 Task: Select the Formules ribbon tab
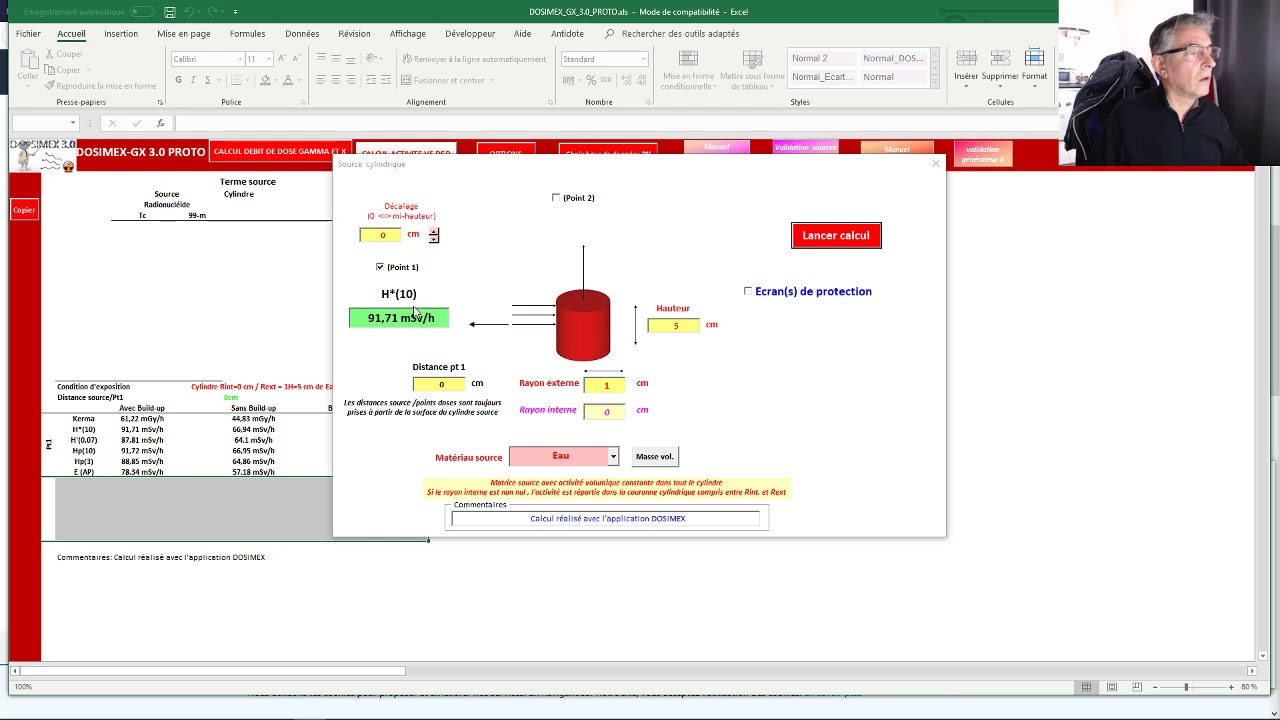(247, 33)
